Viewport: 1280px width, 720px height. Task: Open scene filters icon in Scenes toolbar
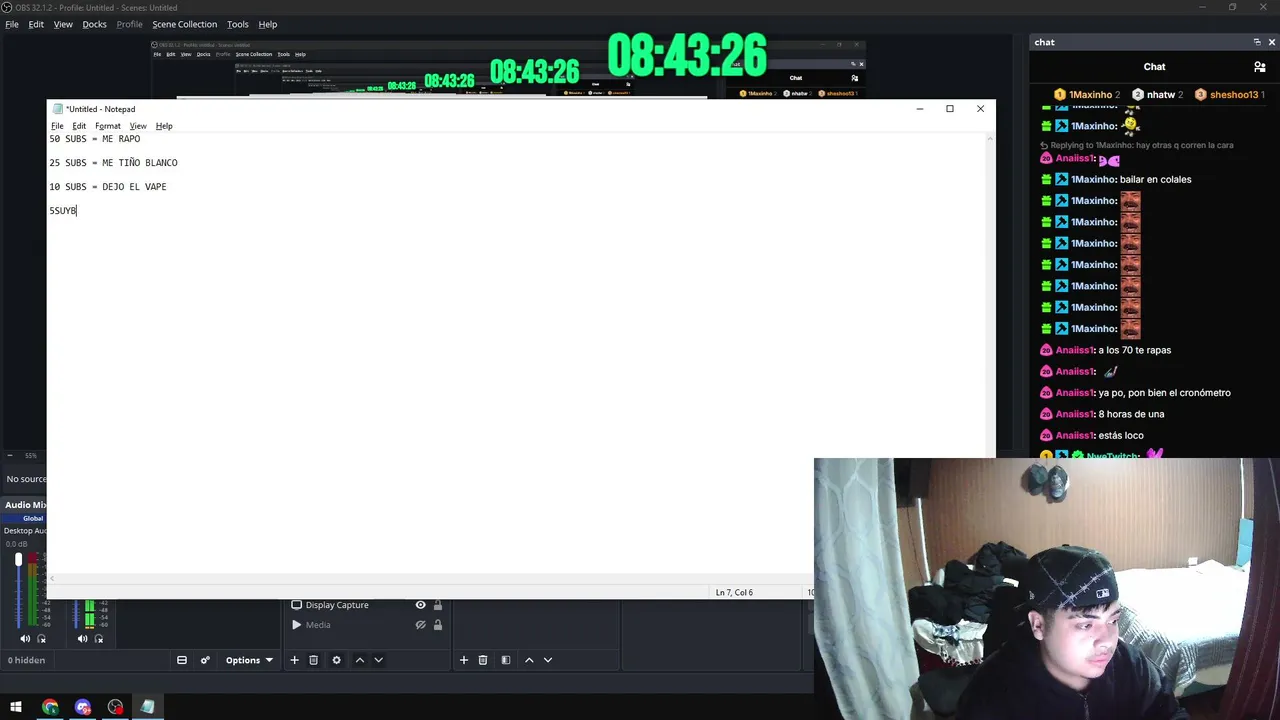[x=506, y=660]
